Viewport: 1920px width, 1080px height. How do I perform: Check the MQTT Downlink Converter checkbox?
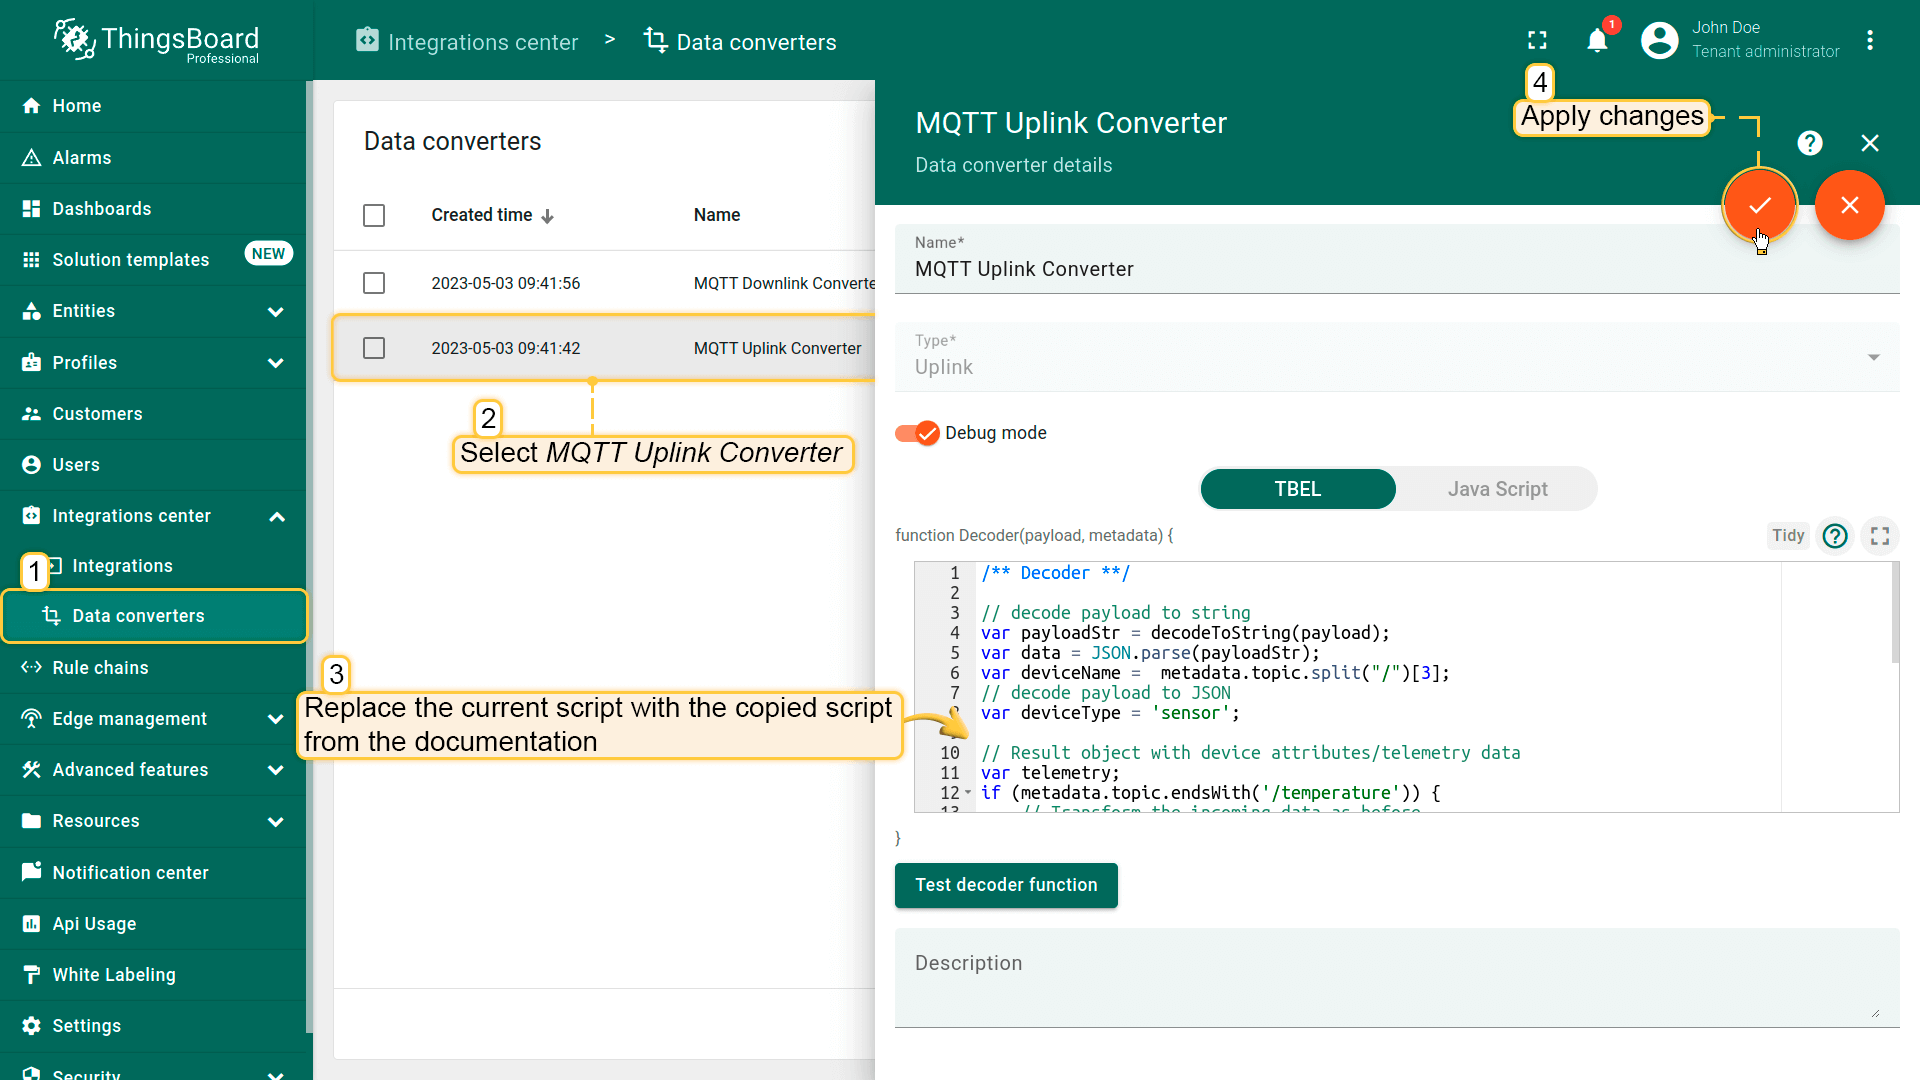point(375,284)
